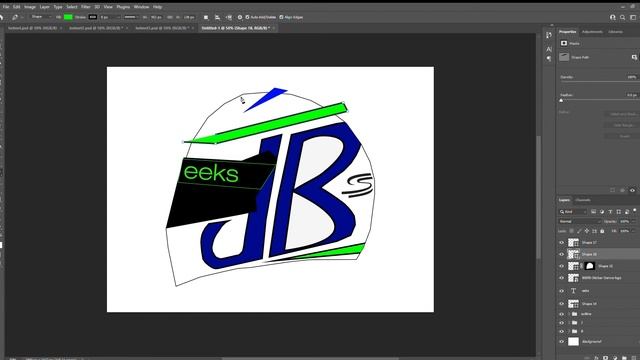
Task: Click the green Fill color swatch
Action: tap(68, 17)
